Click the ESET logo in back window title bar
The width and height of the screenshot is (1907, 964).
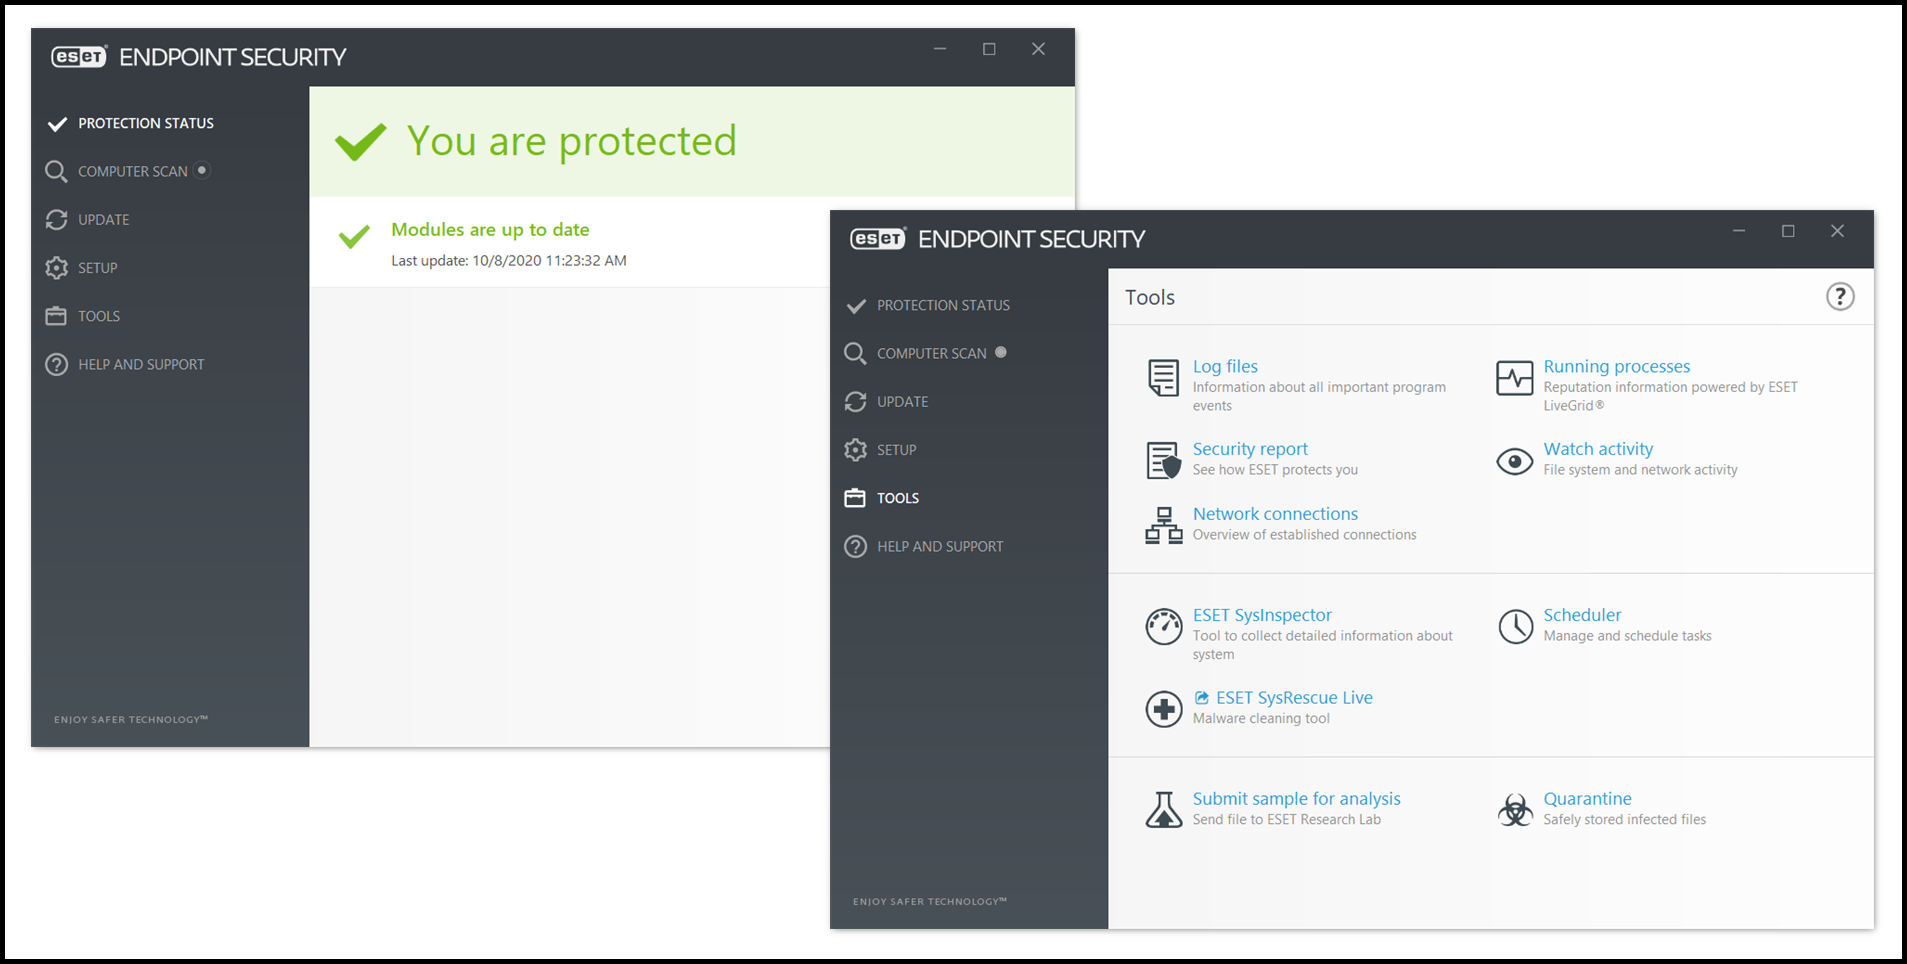tap(78, 57)
